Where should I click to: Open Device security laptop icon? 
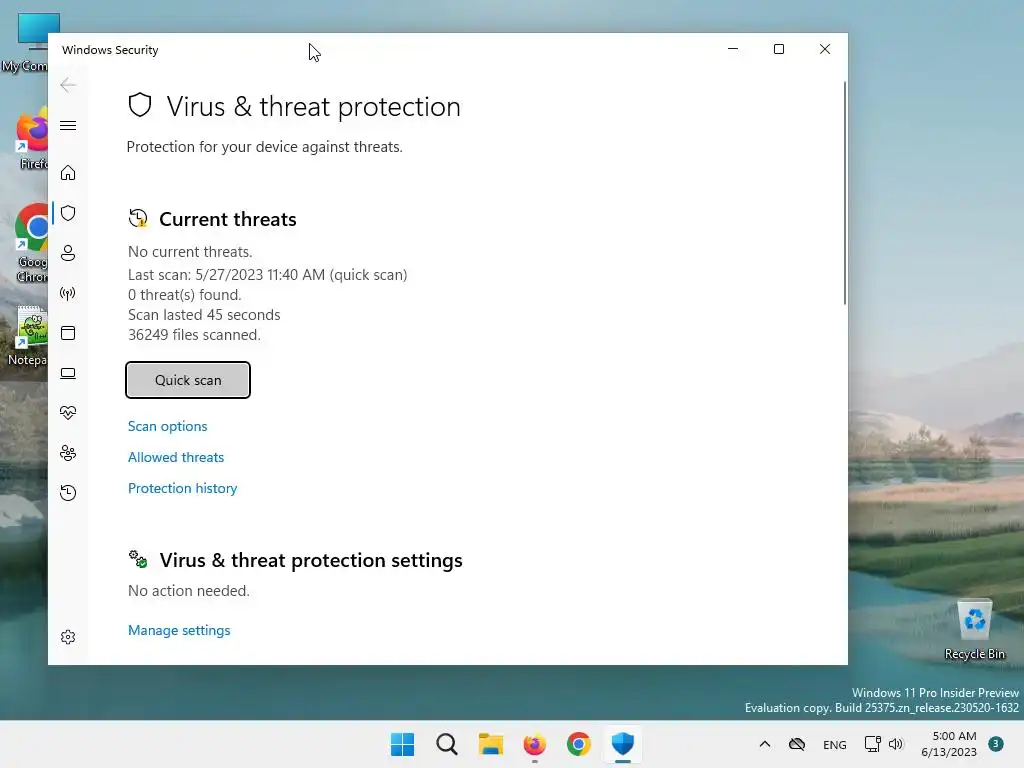coord(68,374)
